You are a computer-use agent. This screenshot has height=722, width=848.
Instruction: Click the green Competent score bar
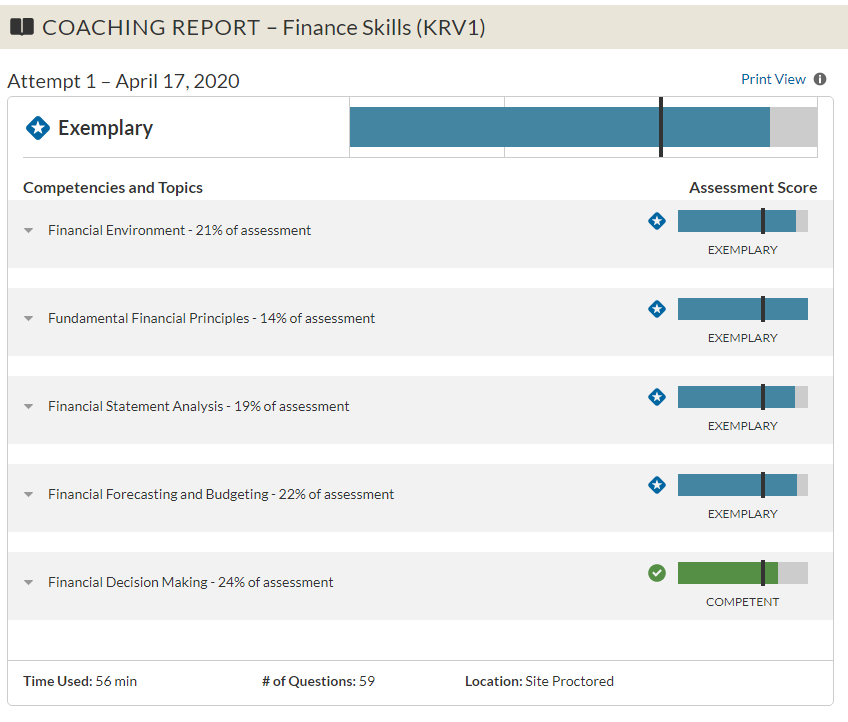(x=720, y=572)
